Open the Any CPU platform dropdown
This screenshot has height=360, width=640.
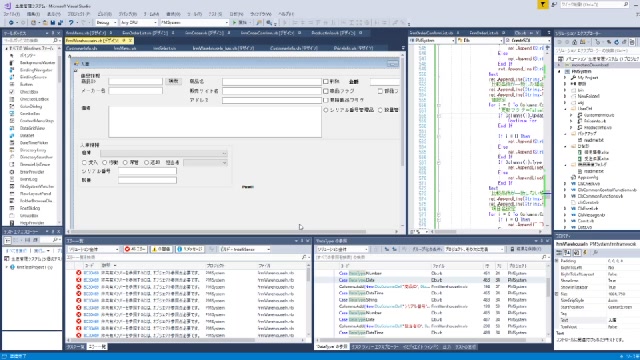[138, 22]
